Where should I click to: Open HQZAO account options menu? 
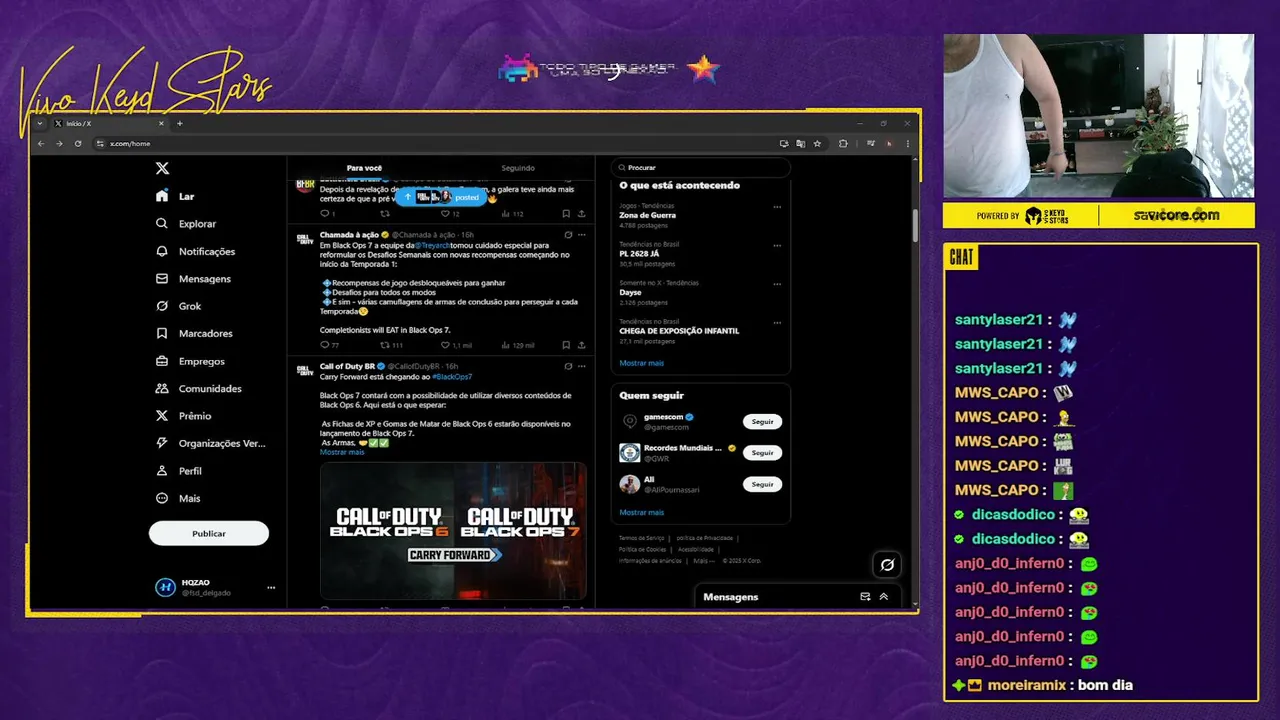click(x=271, y=588)
